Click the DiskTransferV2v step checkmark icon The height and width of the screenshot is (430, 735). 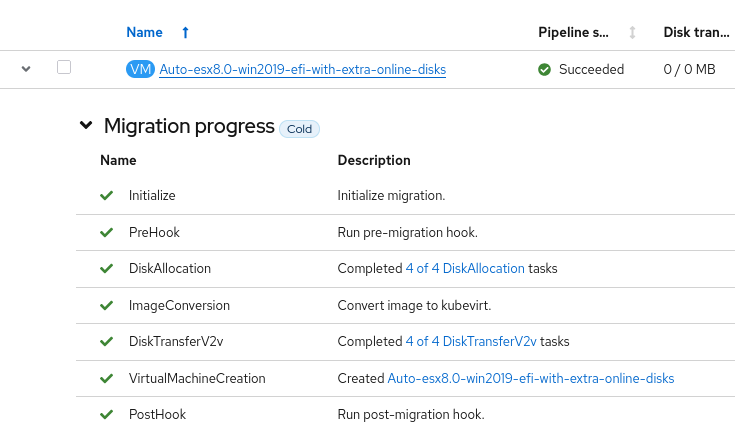pyautogui.click(x=106, y=342)
